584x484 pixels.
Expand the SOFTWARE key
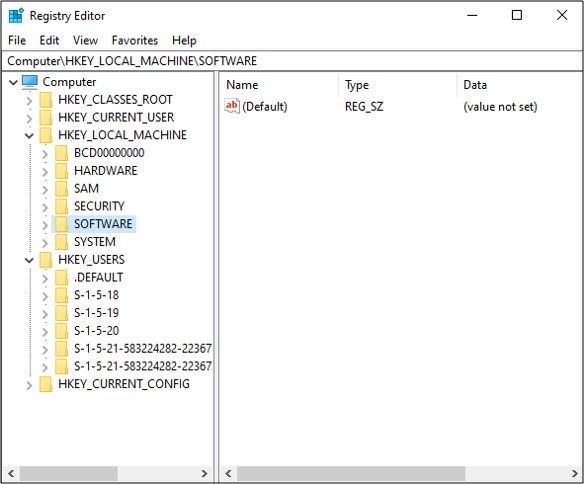45,225
